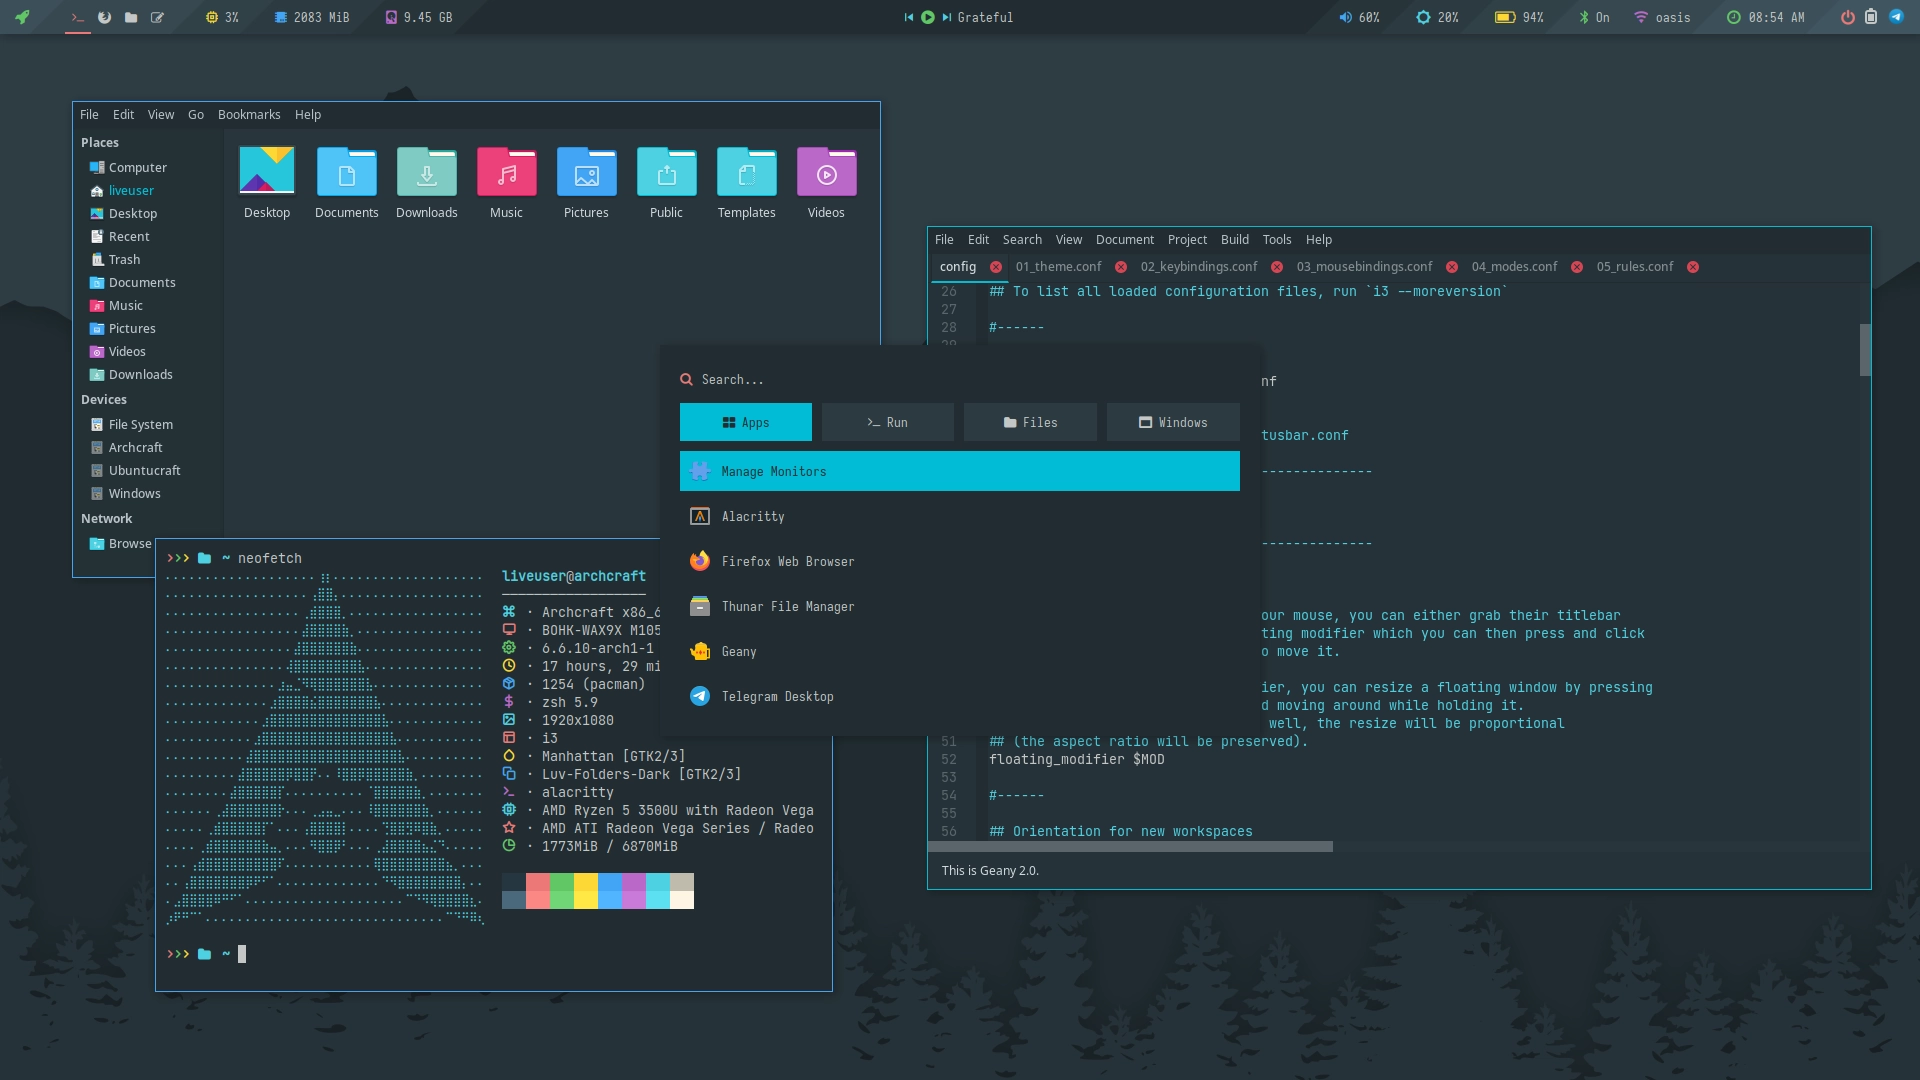This screenshot has width=1920, height=1080.
Task: Switch to the Files mode in the launcher
Action: click(x=1029, y=422)
